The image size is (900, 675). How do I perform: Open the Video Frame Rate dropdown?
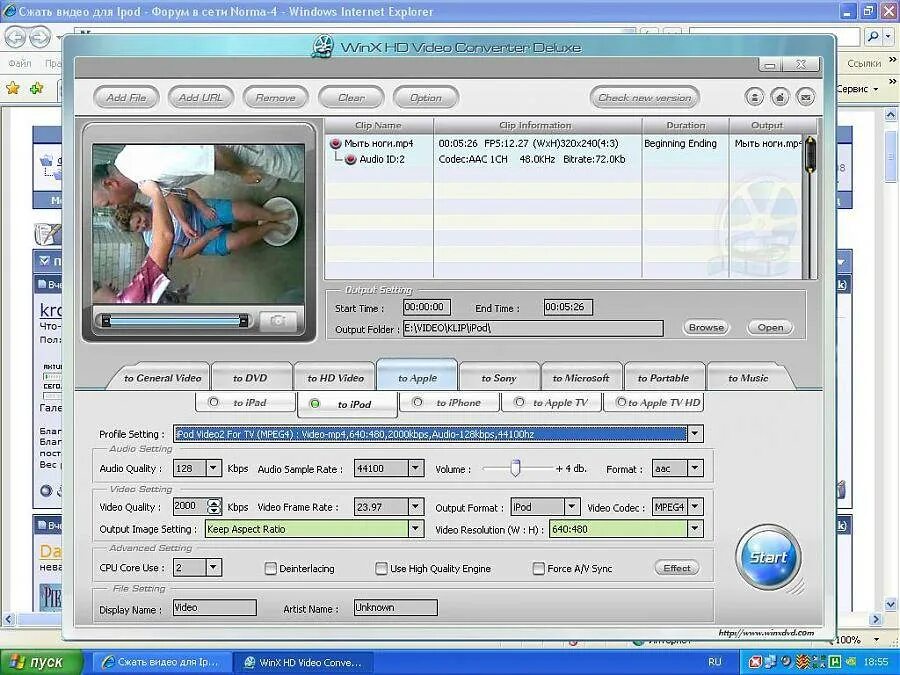tap(416, 507)
